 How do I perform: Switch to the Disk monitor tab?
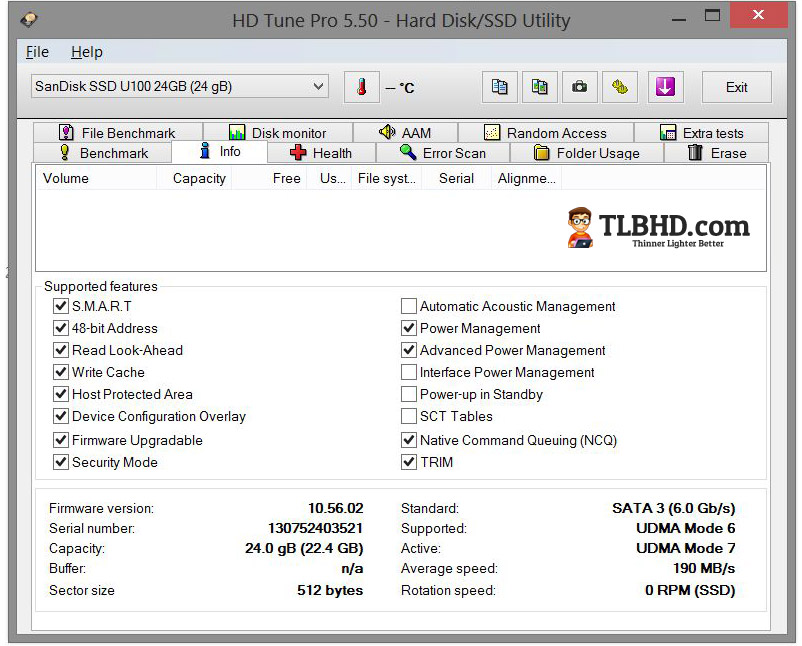tap(278, 133)
